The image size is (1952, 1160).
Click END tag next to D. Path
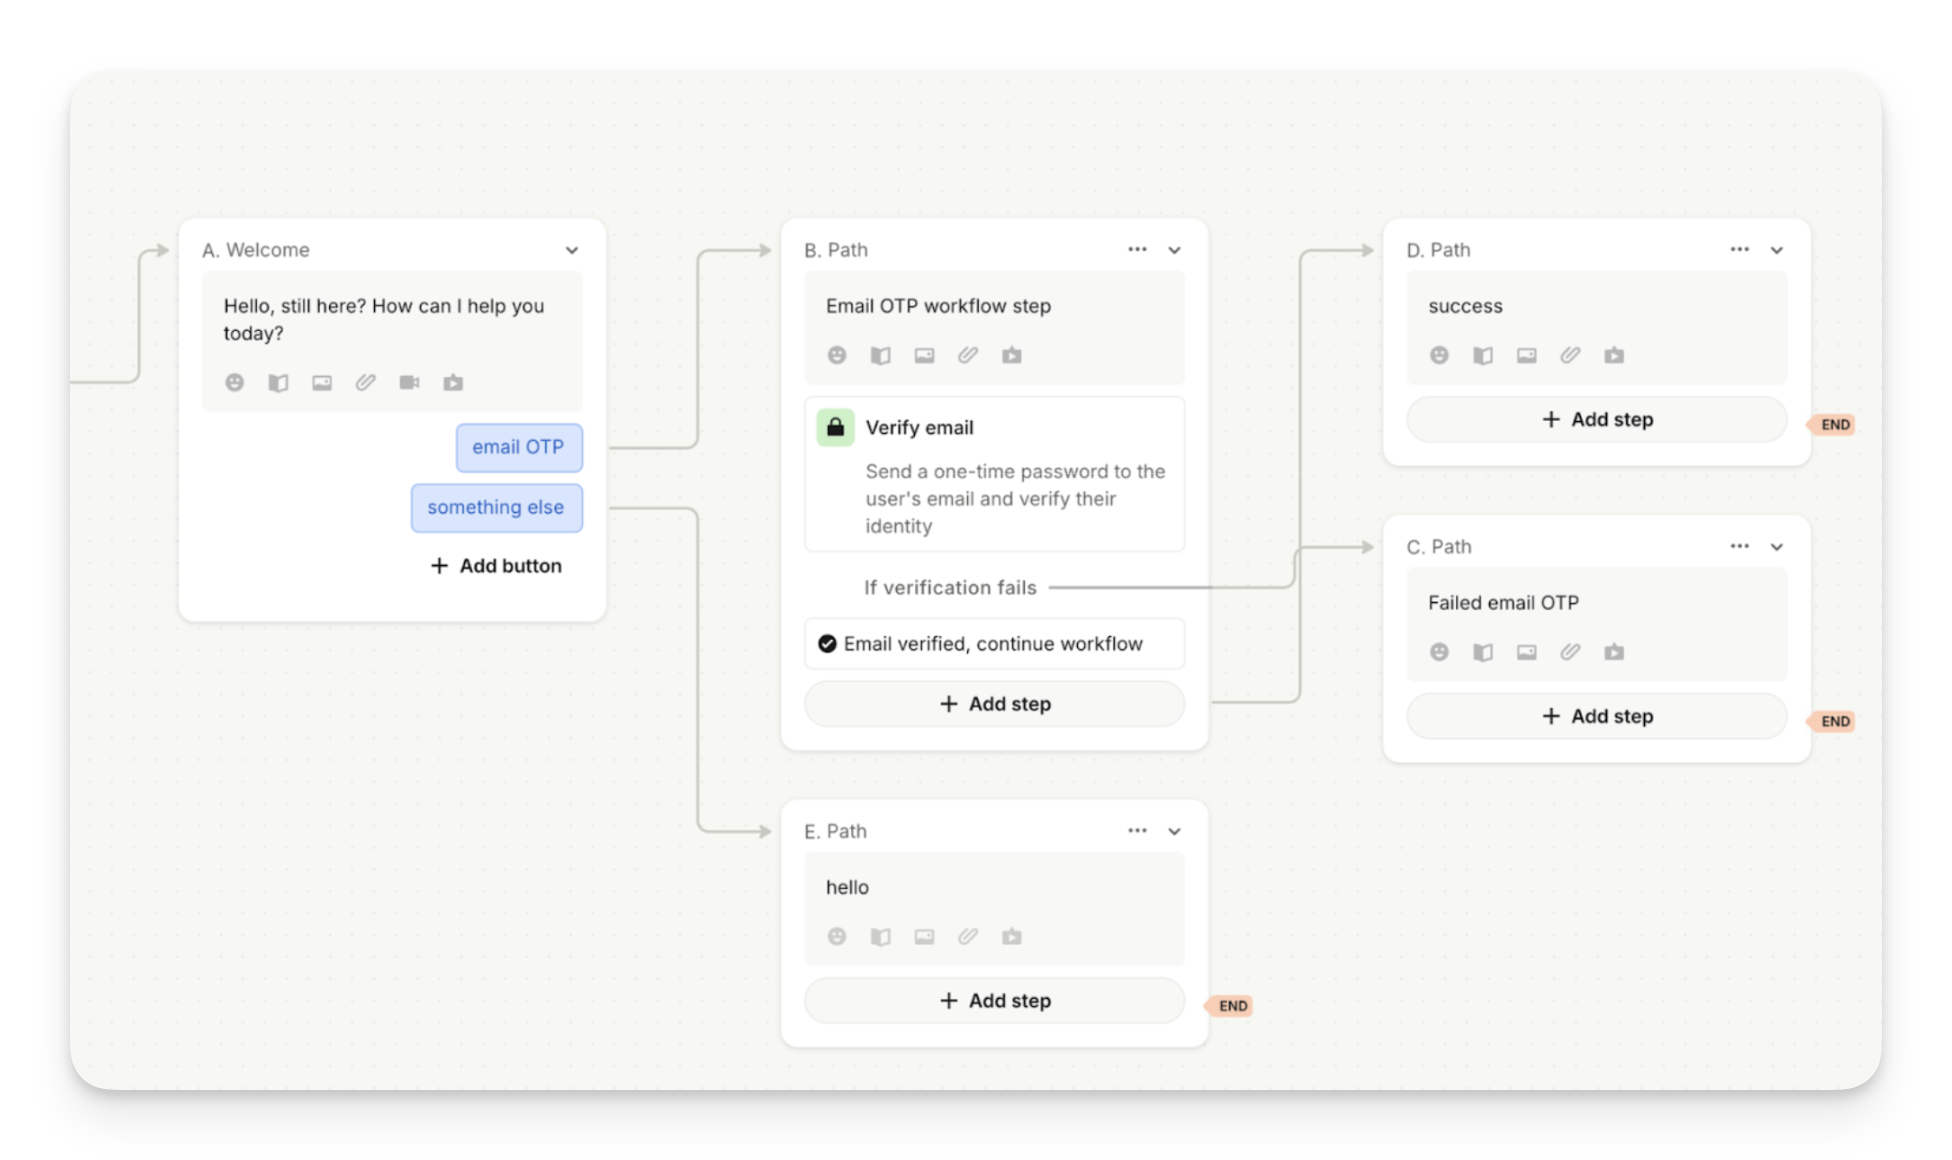coord(1834,425)
